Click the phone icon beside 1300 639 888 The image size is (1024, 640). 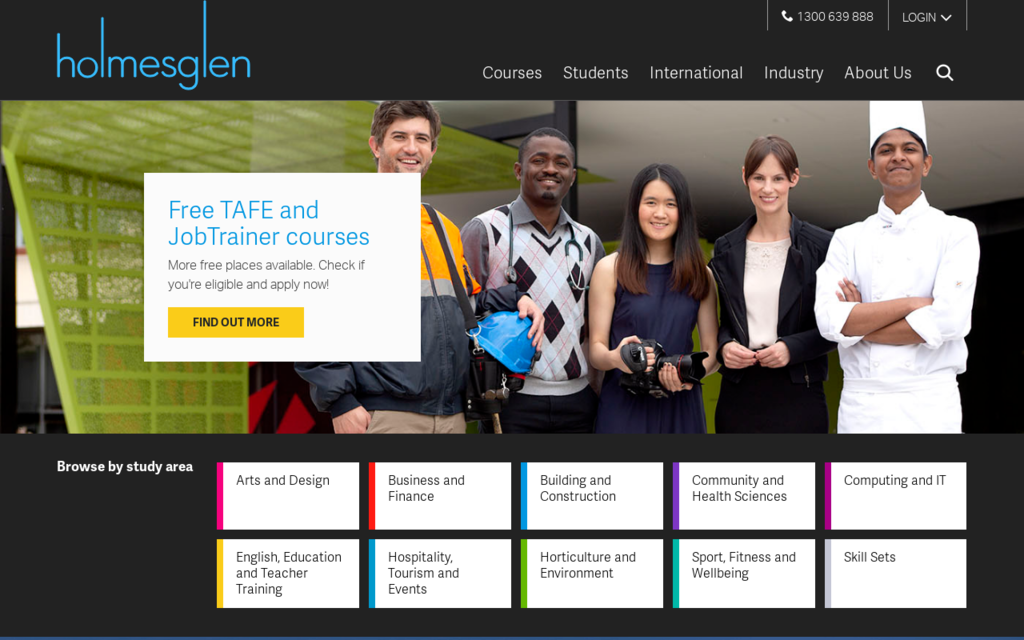coord(787,17)
